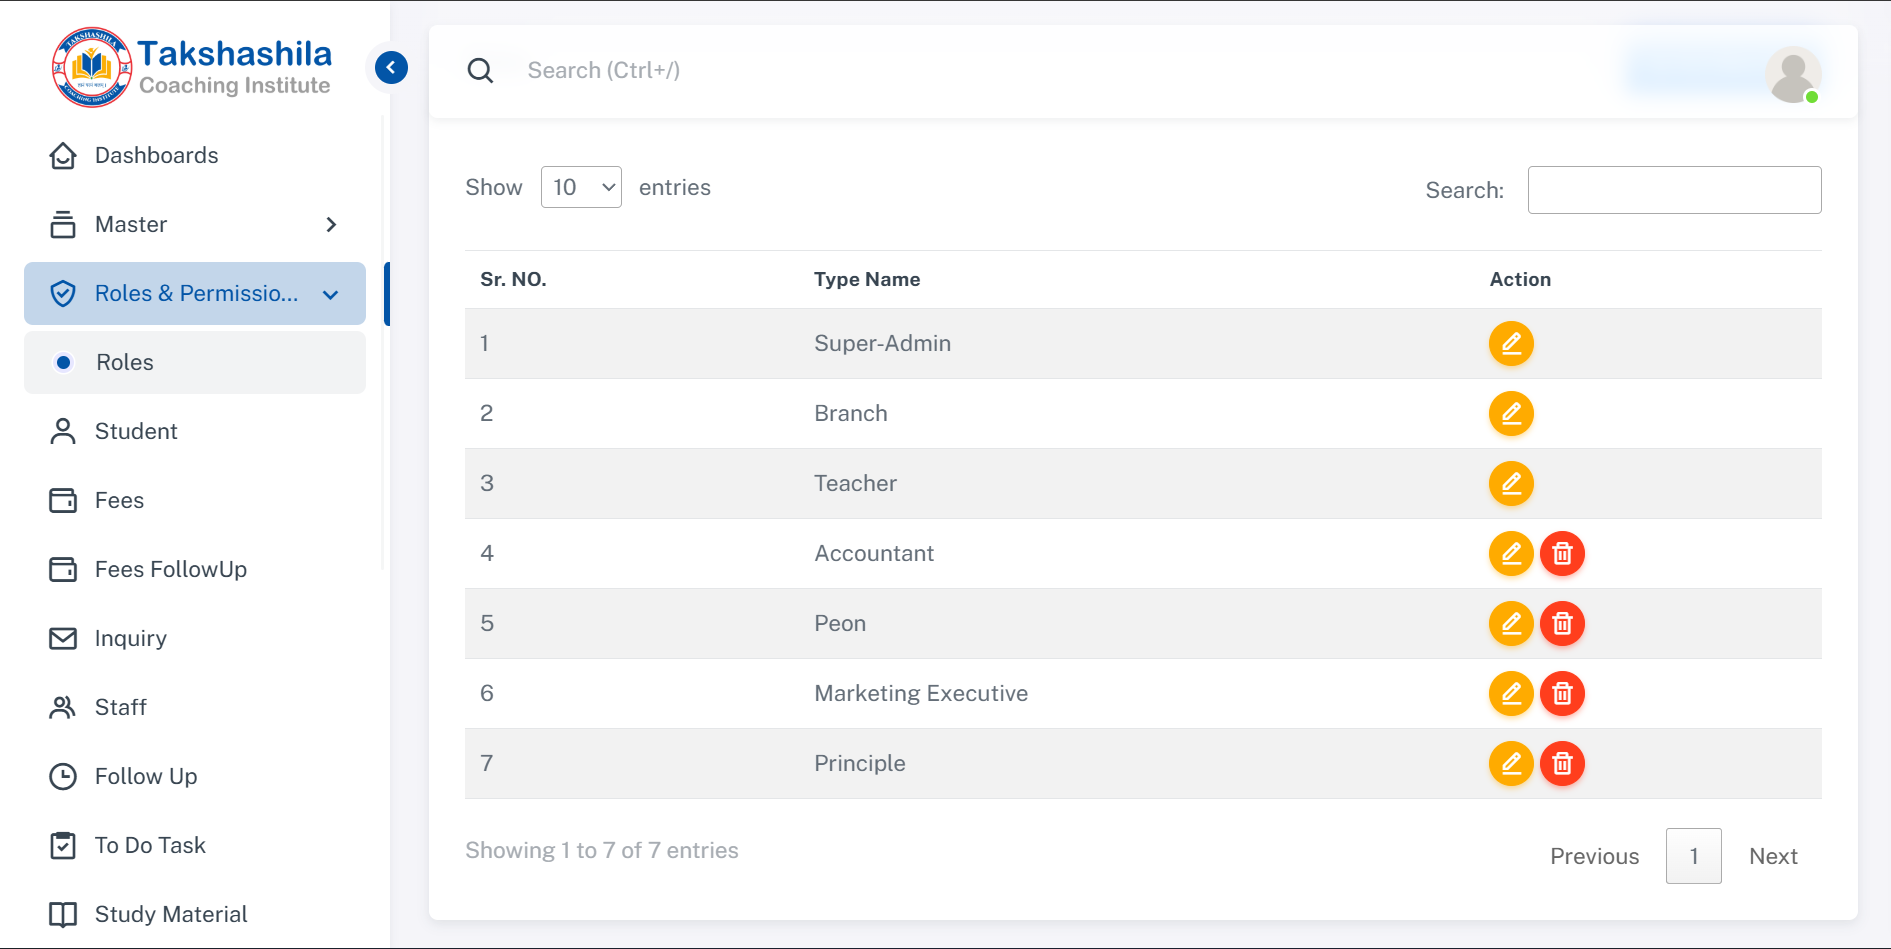The height and width of the screenshot is (949, 1891).
Task: Go to the Previous page
Action: [x=1594, y=856]
